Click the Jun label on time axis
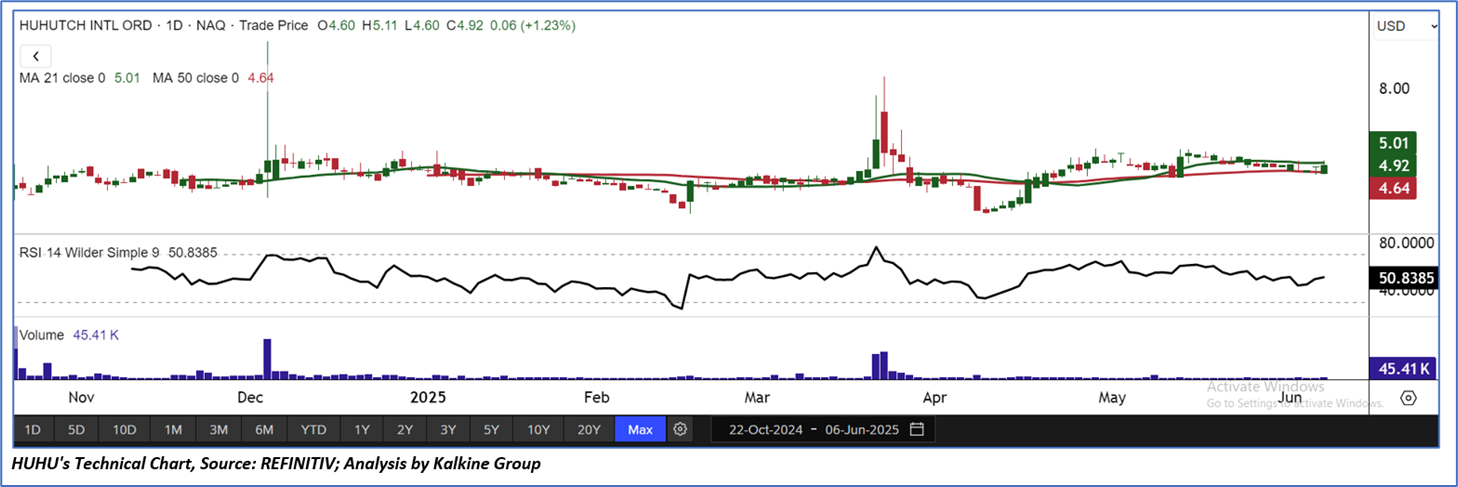The width and height of the screenshot is (1458, 487). click(1290, 398)
